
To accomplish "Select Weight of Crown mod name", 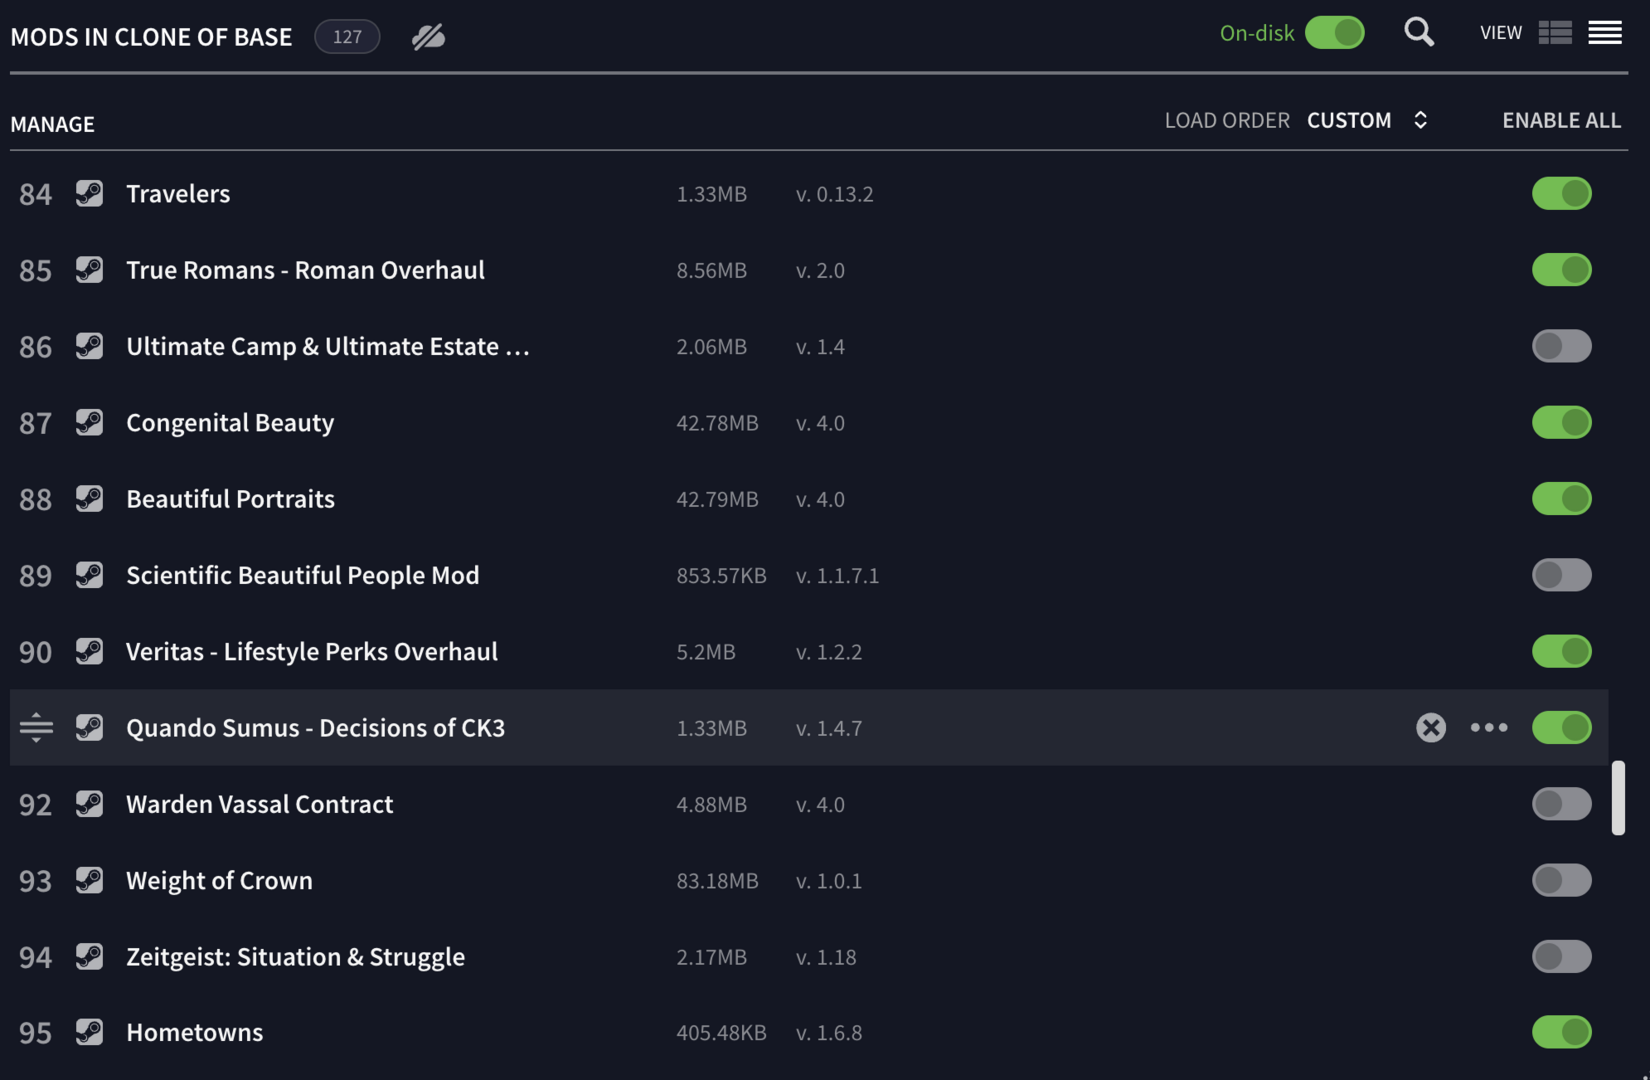I will click(x=220, y=880).
